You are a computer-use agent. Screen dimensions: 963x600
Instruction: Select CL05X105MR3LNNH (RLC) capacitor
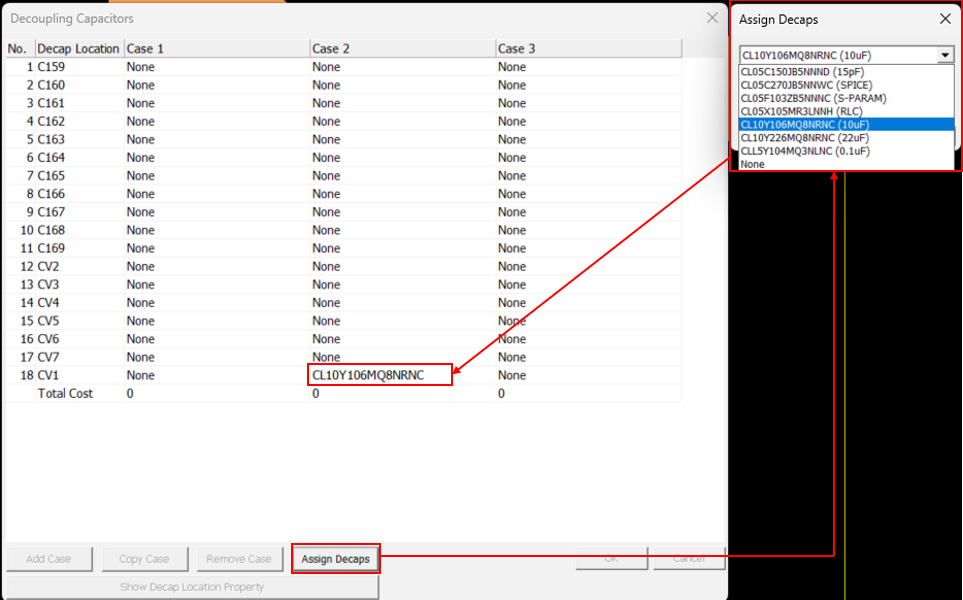pos(802,111)
